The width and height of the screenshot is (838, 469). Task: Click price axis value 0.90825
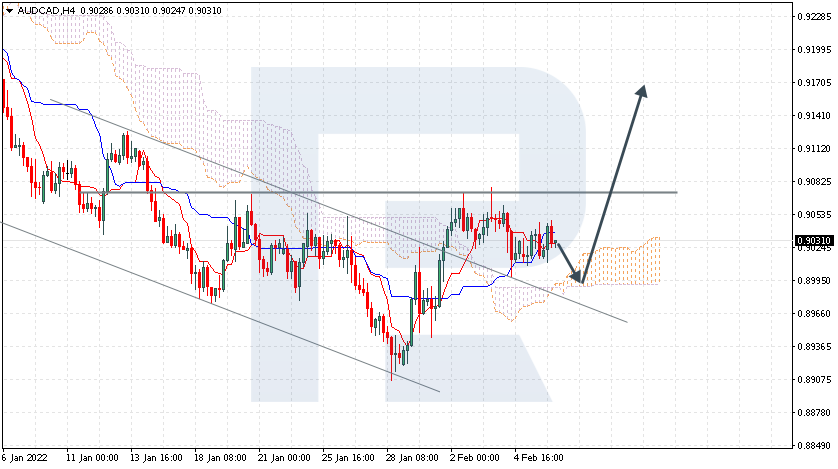[814, 182]
